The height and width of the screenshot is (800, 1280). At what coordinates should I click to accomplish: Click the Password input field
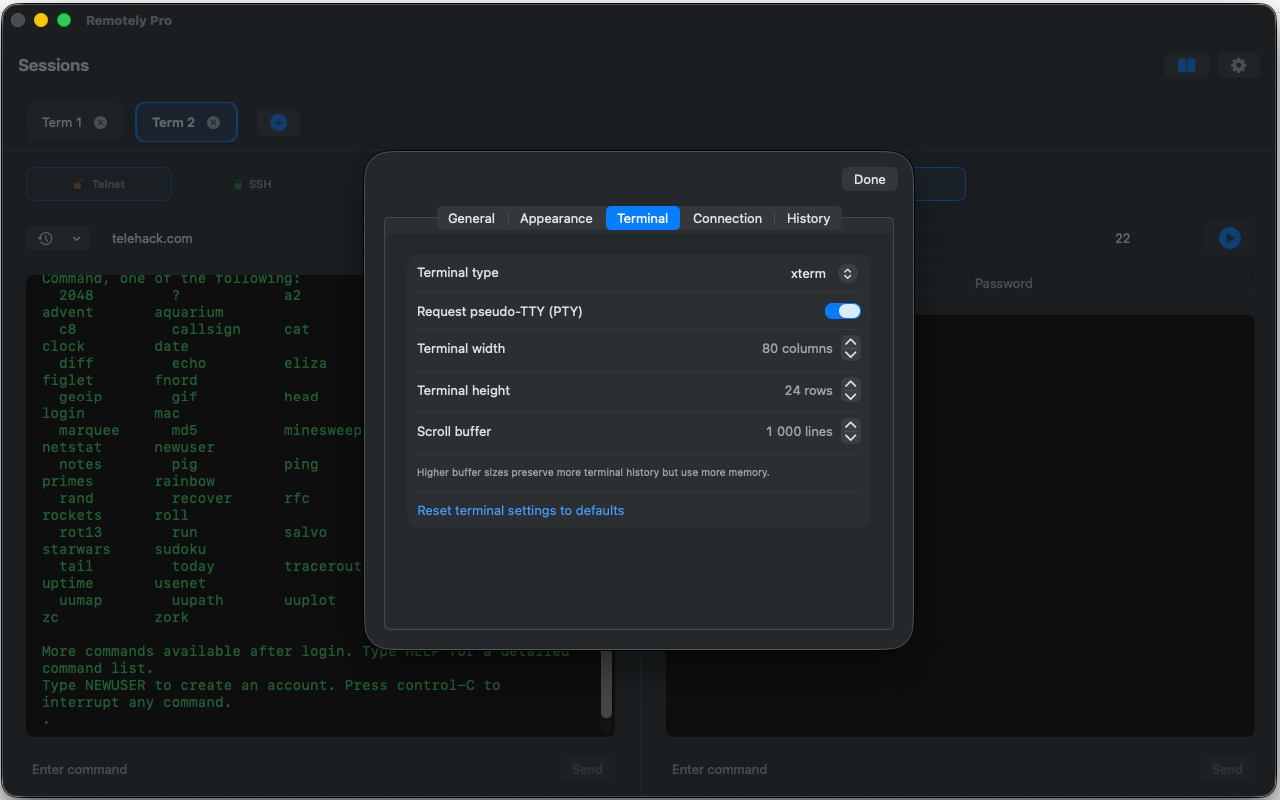click(1110, 283)
